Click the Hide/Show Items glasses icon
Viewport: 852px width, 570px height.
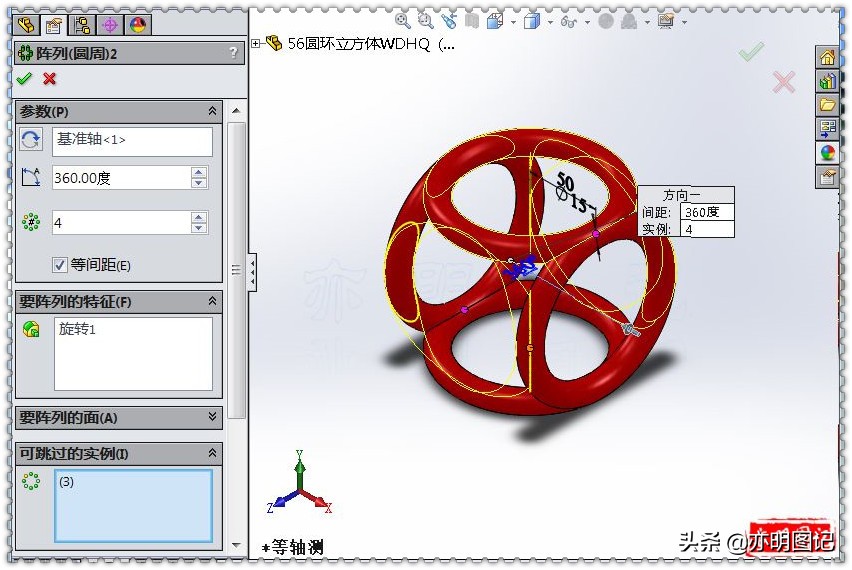(x=569, y=22)
